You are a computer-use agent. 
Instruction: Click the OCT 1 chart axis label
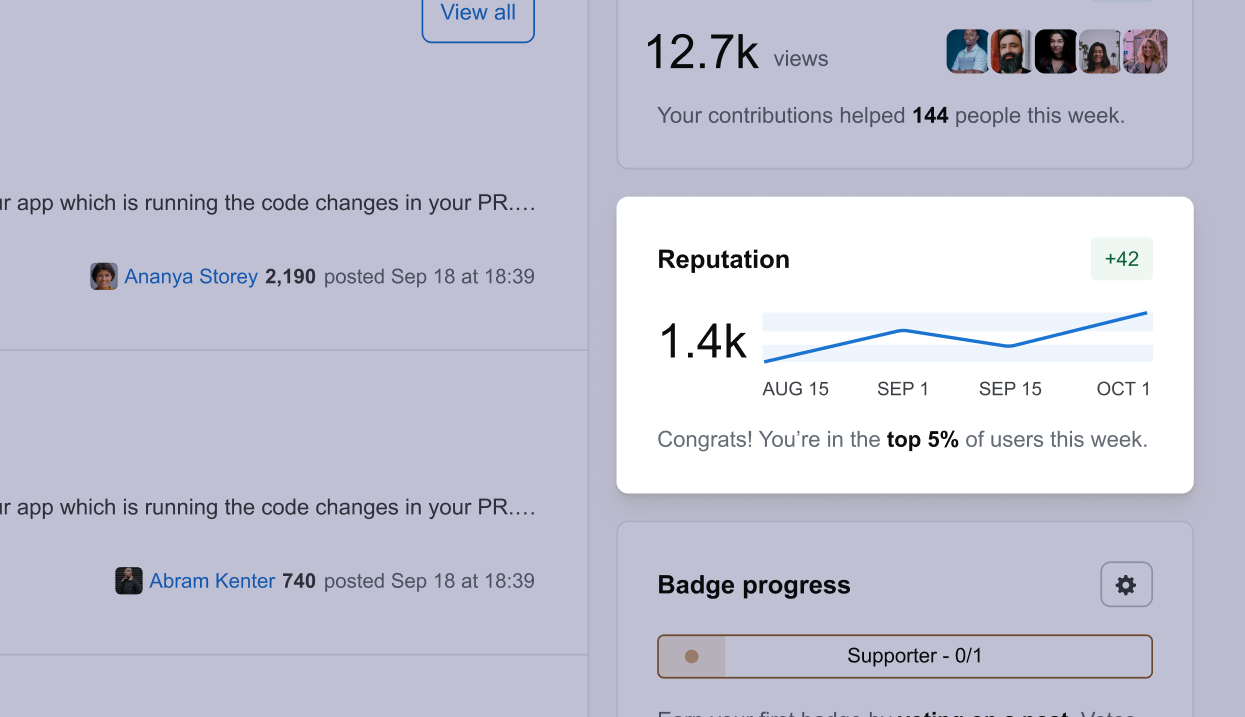[x=1123, y=389]
